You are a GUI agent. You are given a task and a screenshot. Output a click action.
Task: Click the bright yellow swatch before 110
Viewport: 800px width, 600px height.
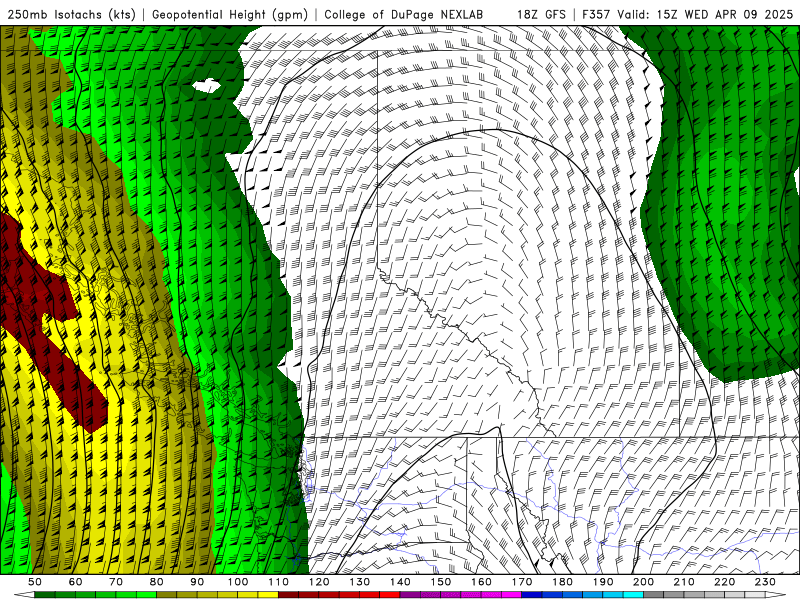pyautogui.click(x=268, y=595)
